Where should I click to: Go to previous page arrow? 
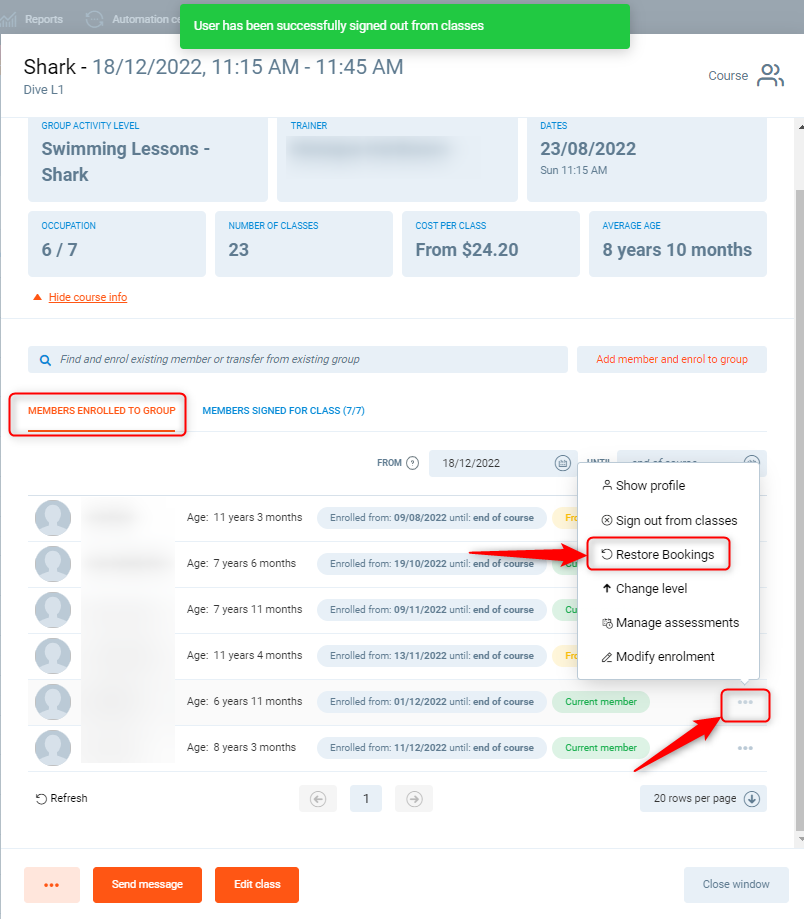pos(318,798)
